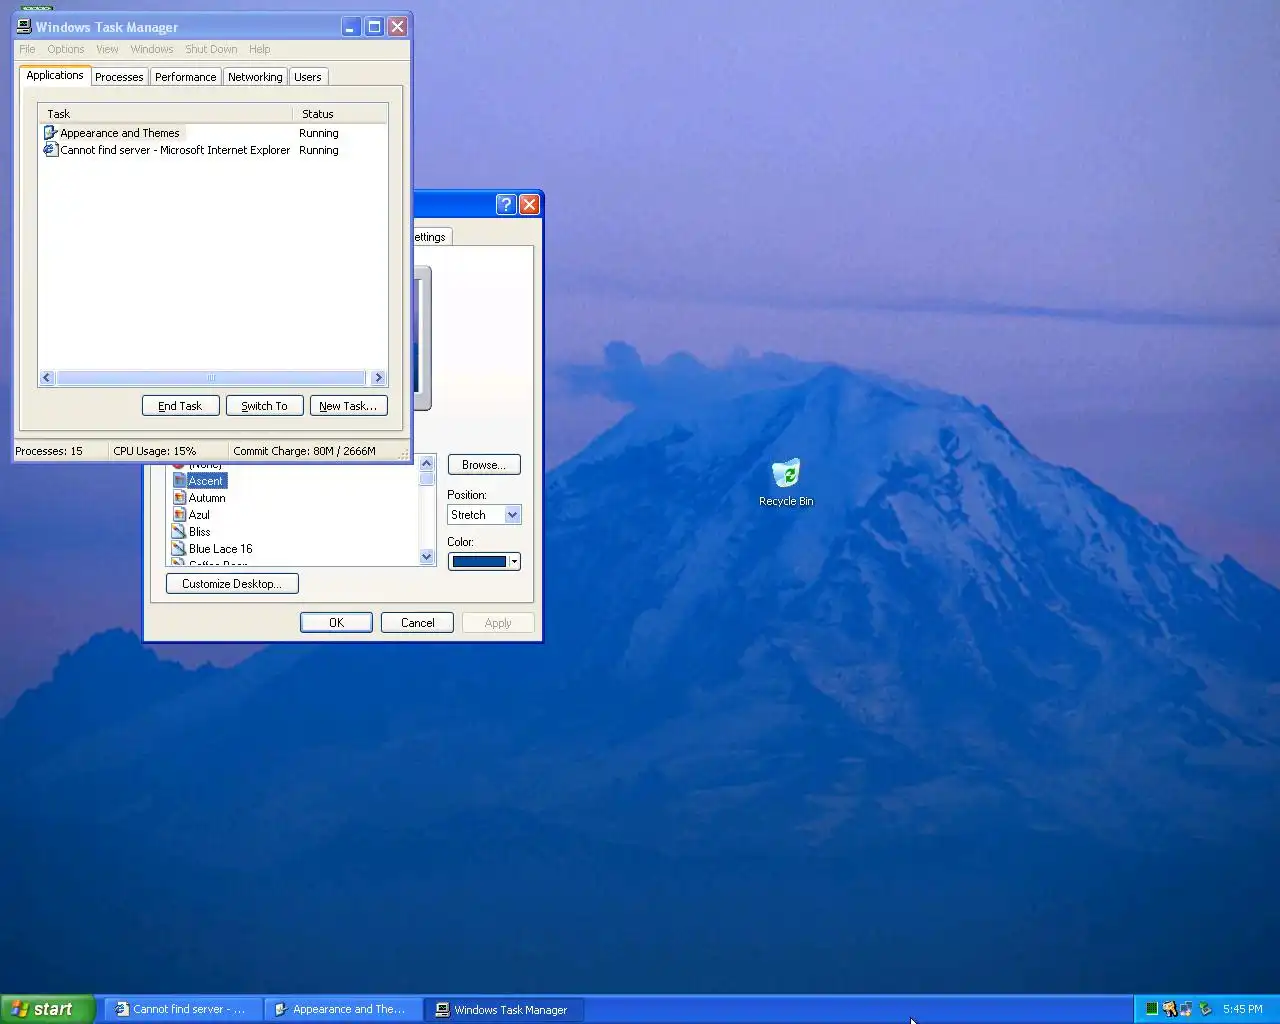
Task: Click the CPU Usage: 15% status entry
Action: point(155,451)
